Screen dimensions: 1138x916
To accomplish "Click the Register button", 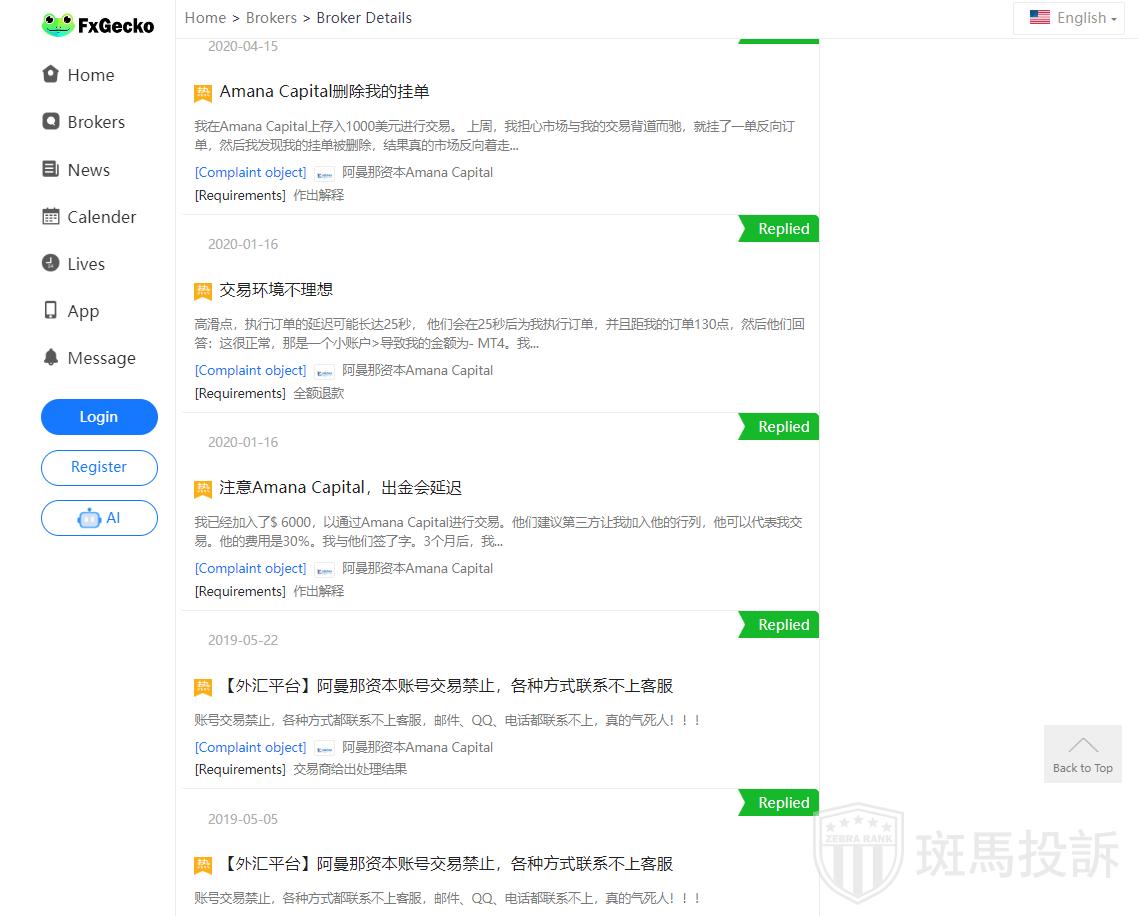I will click(x=99, y=467).
